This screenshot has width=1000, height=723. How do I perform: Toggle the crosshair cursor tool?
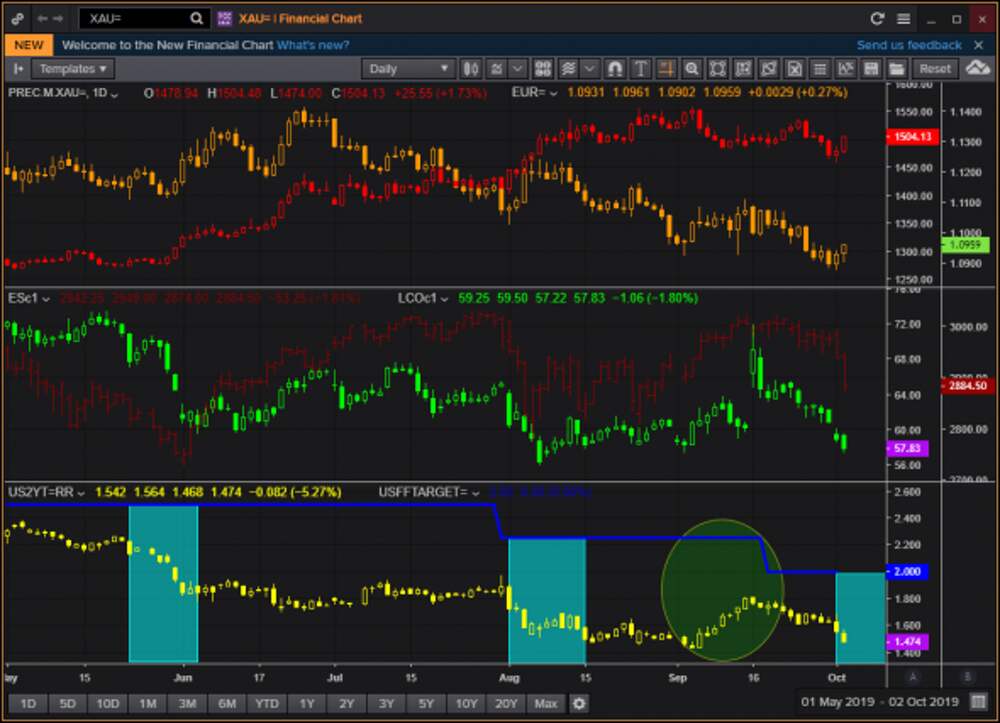[x=665, y=69]
